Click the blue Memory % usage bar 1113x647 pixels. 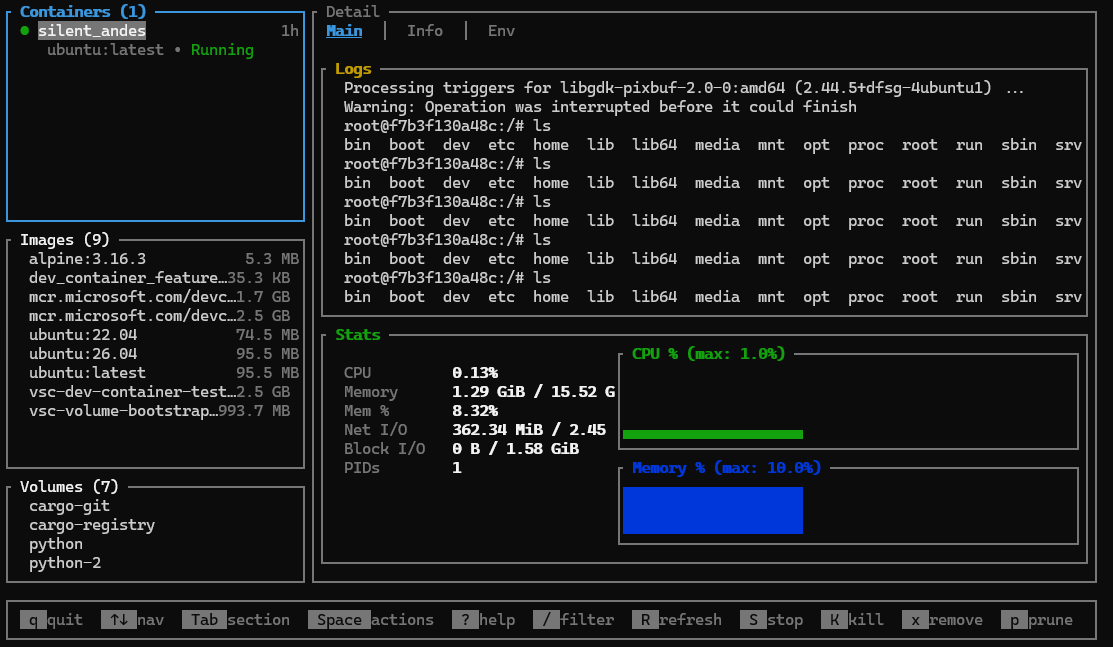pyautogui.click(x=713, y=510)
